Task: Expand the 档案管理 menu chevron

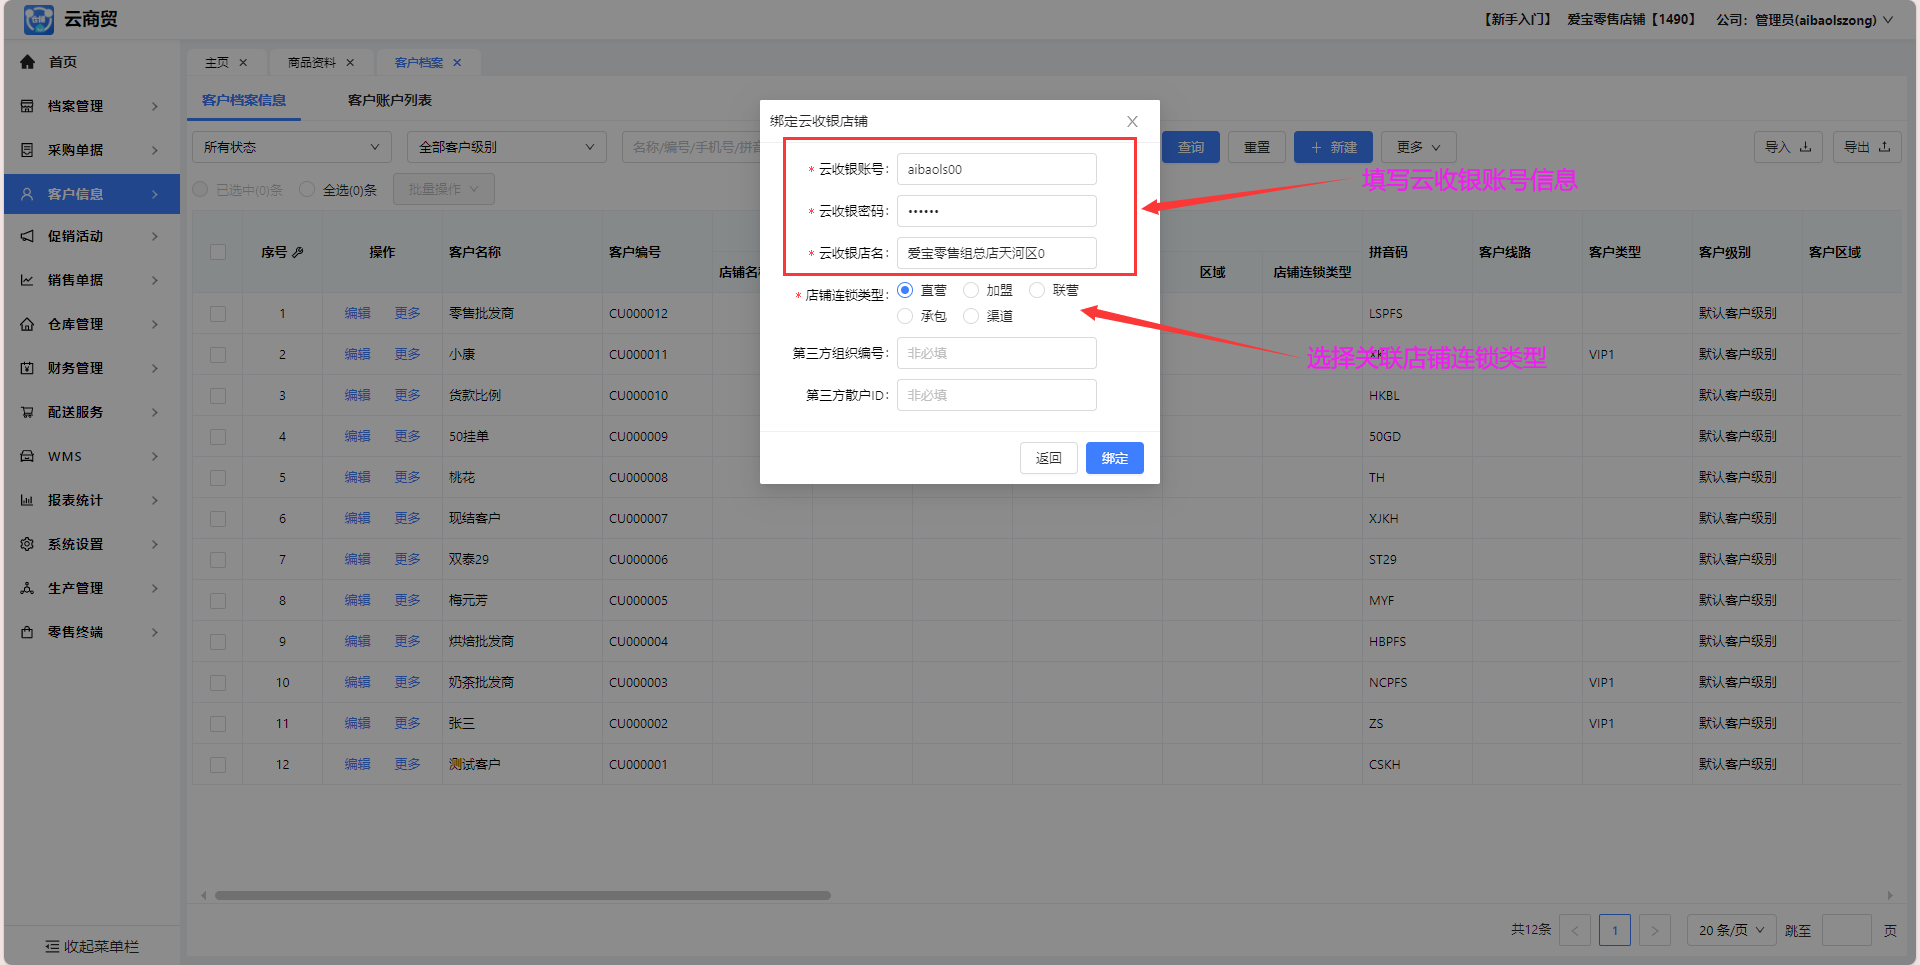Action: (155, 106)
